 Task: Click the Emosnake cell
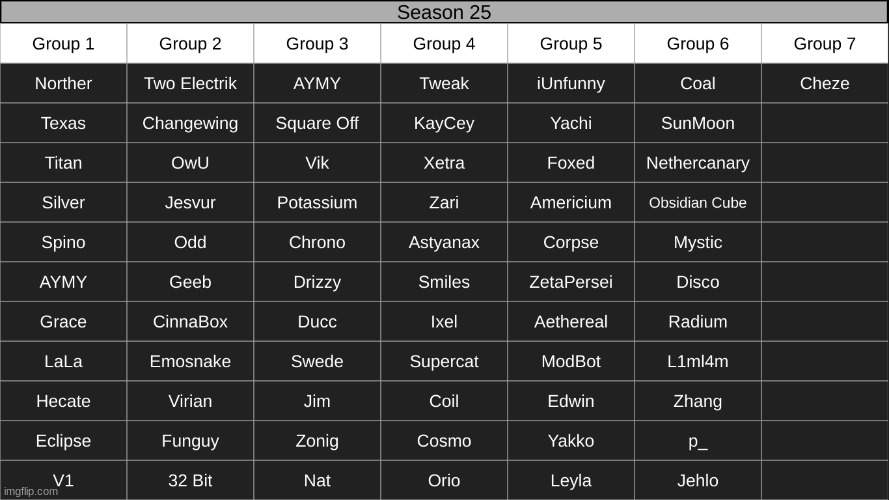click(x=190, y=361)
